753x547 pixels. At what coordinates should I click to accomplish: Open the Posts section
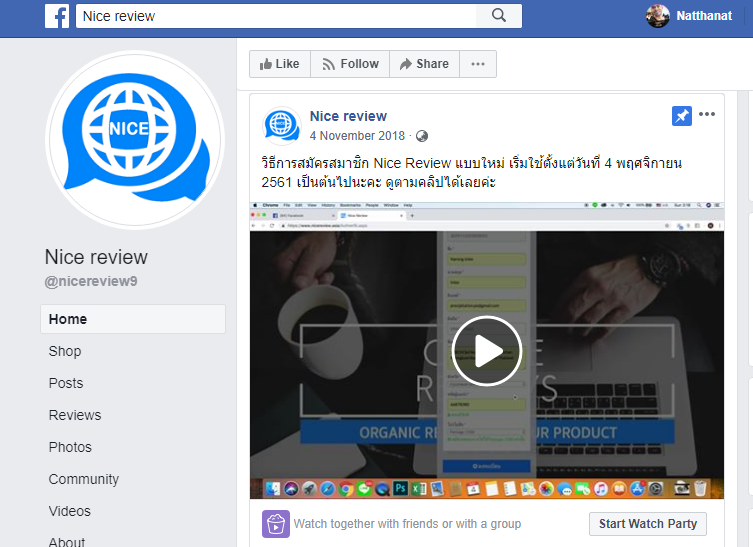point(66,383)
